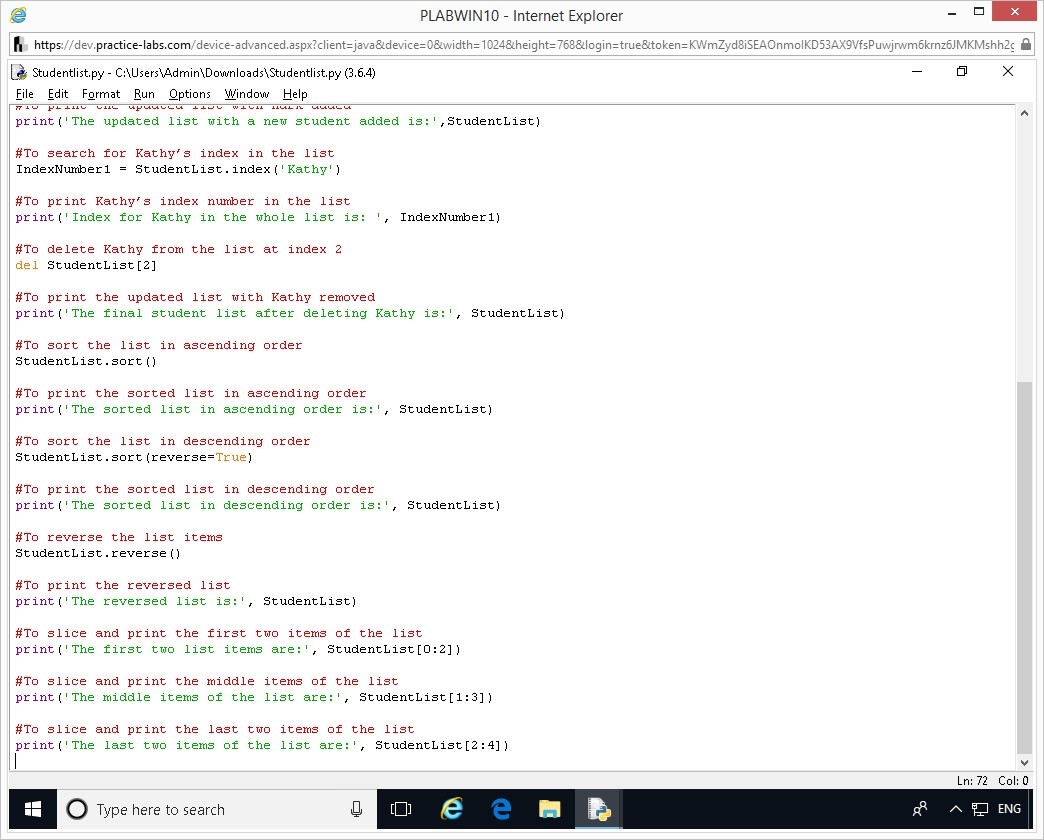Show hidden system tray icons
This screenshot has height=840, width=1044.
pyautogui.click(x=955, y=809)
